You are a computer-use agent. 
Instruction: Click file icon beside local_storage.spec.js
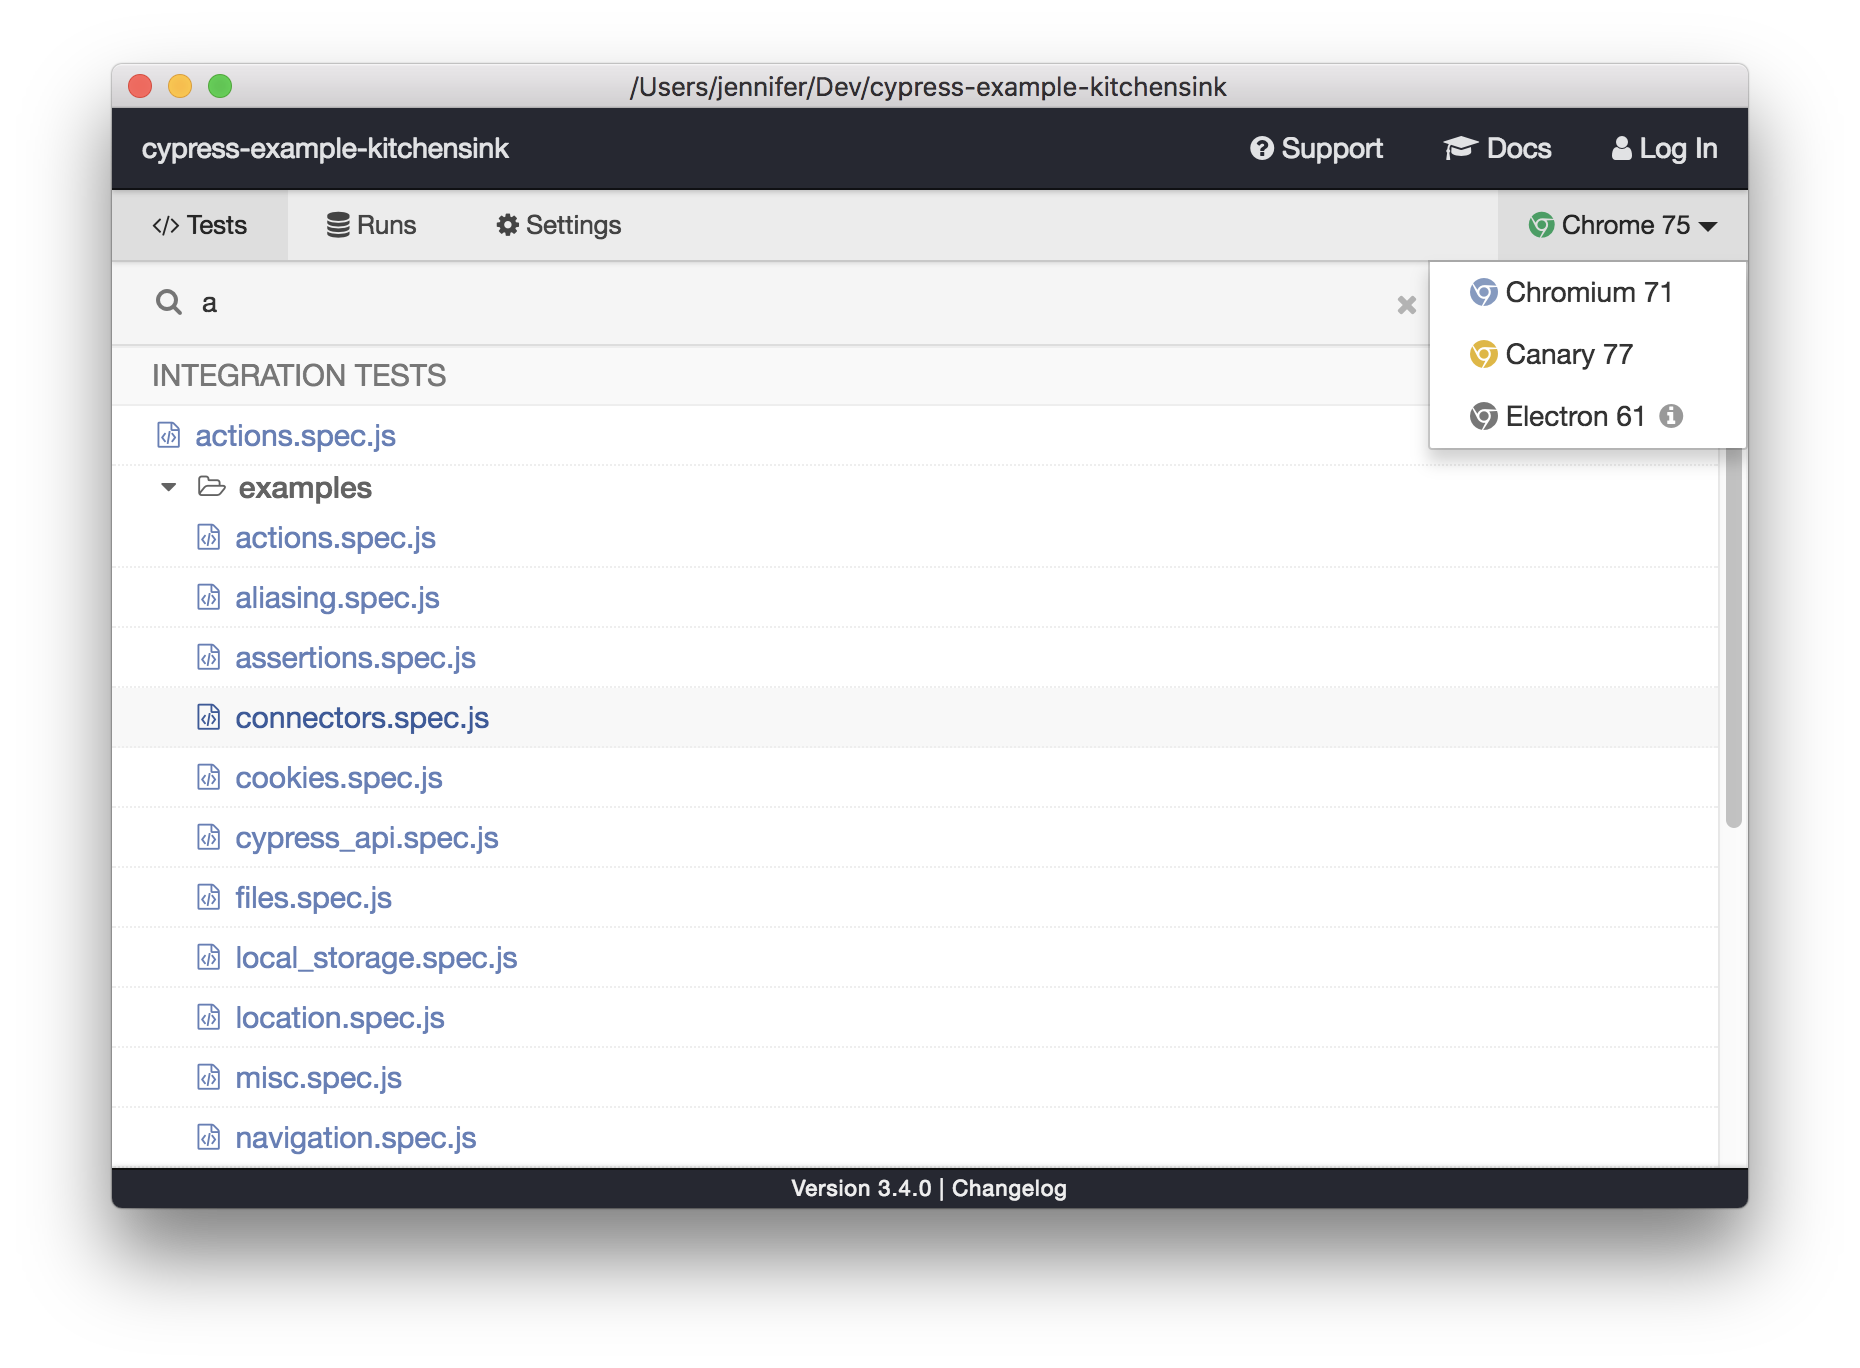[x=208, y=957]
